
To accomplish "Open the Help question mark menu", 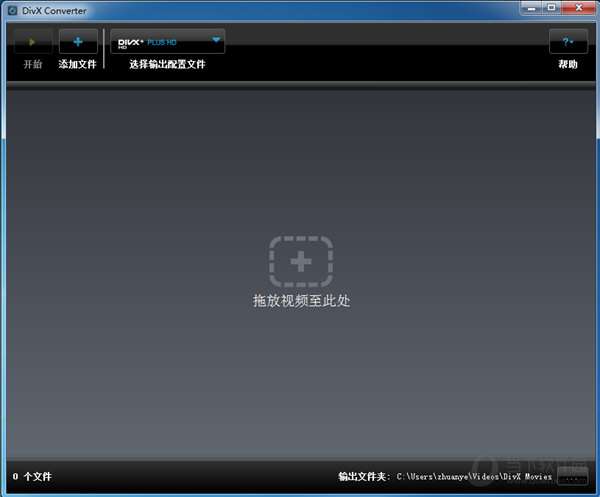I will (568, 41).
